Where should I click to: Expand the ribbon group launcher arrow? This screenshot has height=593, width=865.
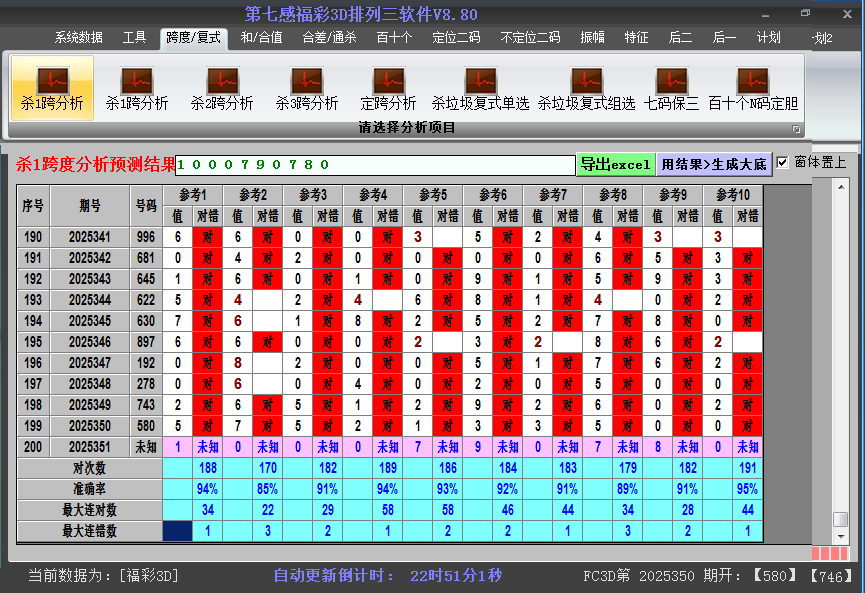pos(797,129)
